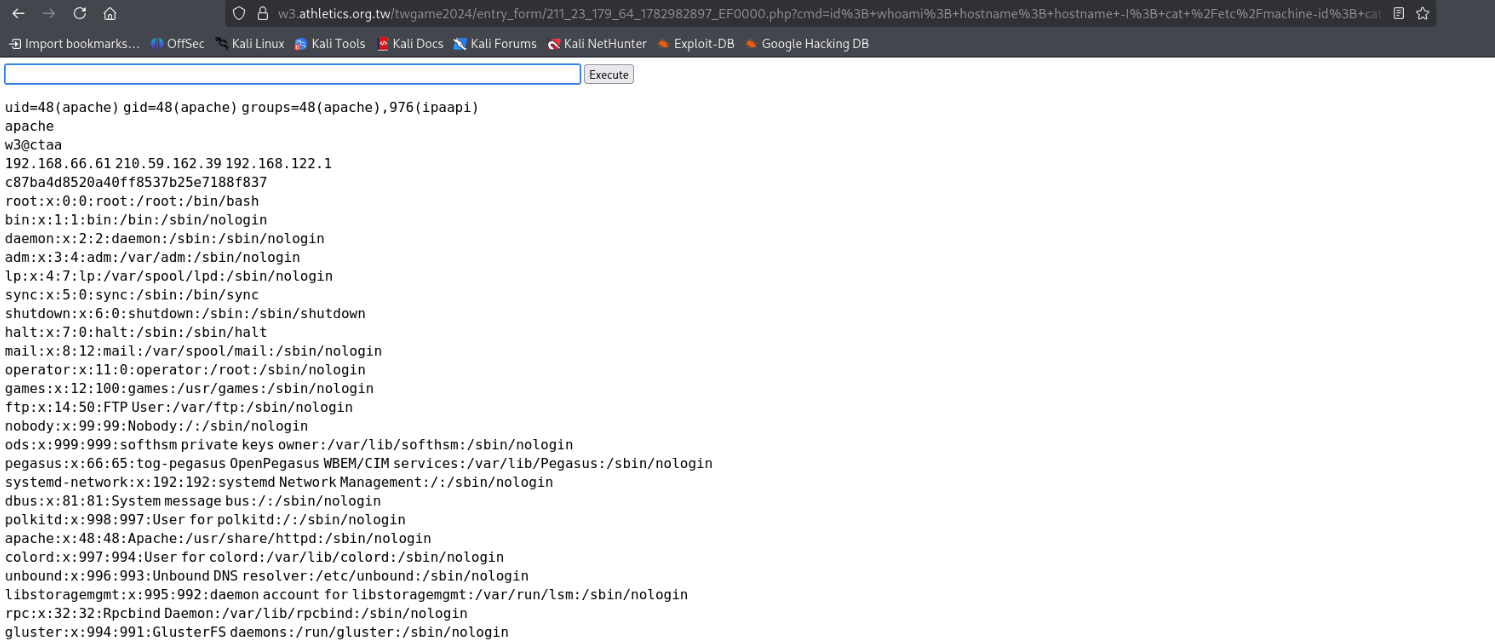The width and height of the screenshot is (1495, 643).
Task: Click the line starting "mail:x:8:12"
Action: pos(193,351)
